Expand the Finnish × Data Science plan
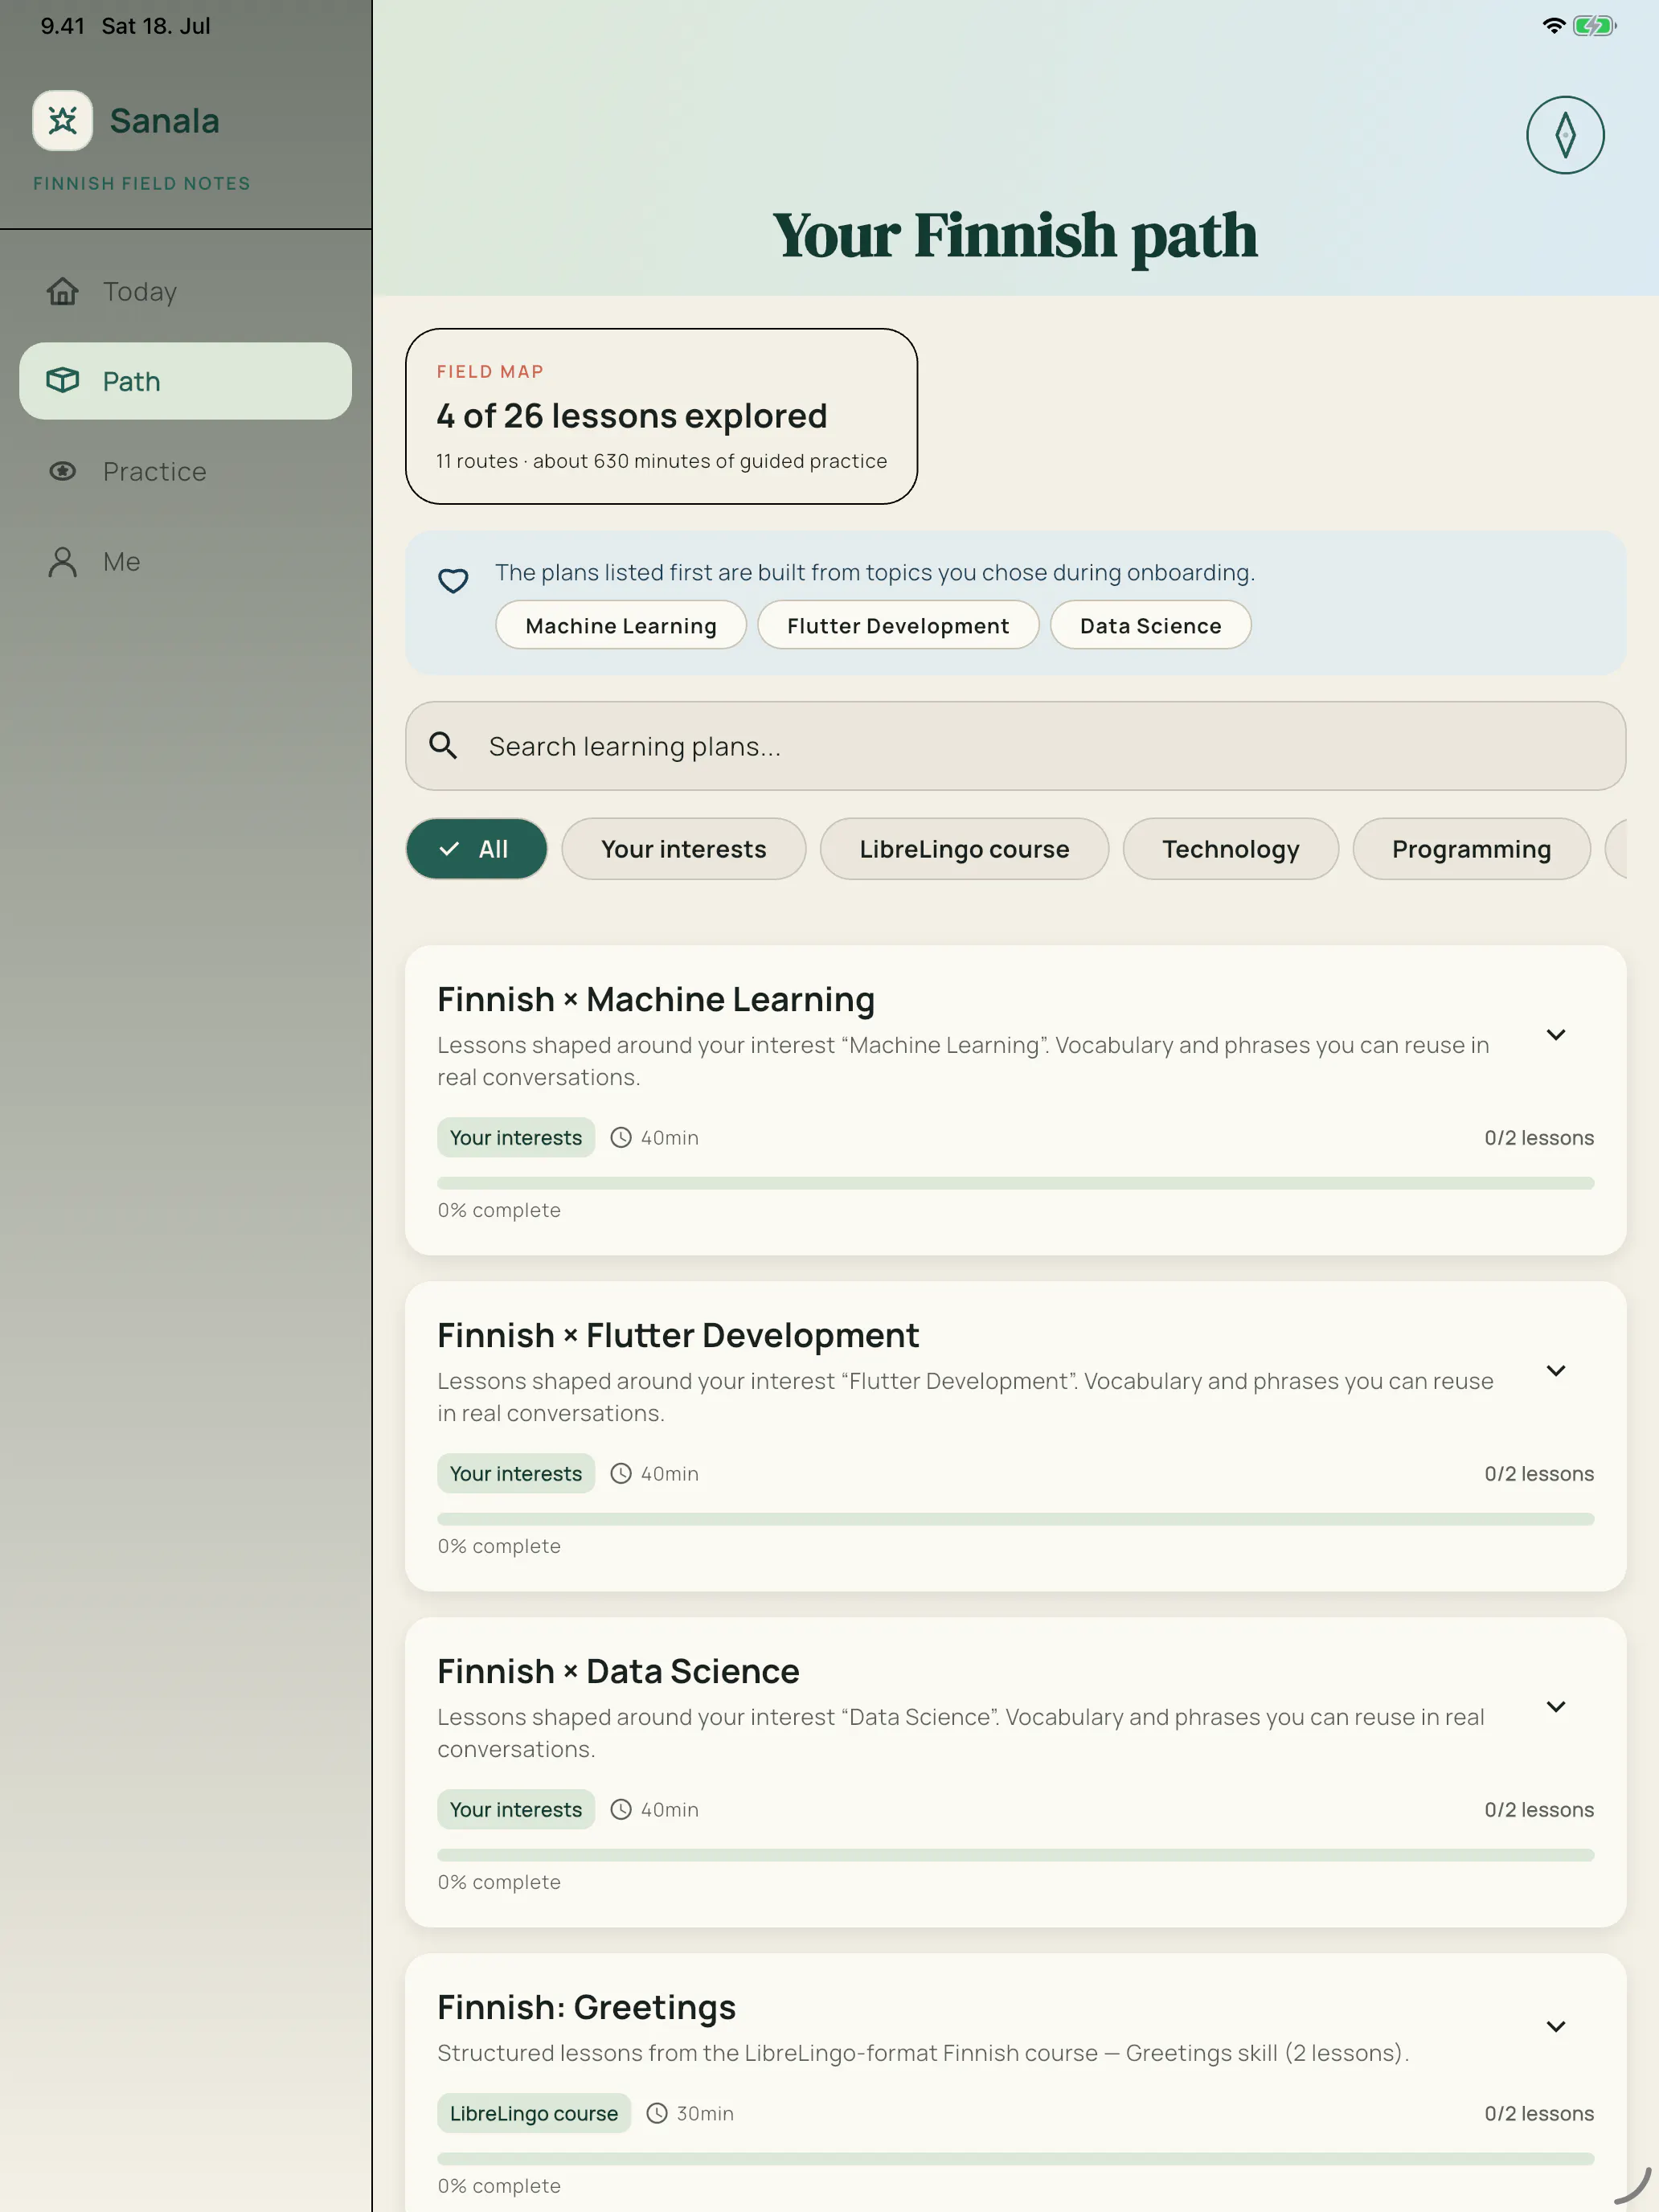The width and height of the screenshot is (1659, 2212). coord(1555,1707)
